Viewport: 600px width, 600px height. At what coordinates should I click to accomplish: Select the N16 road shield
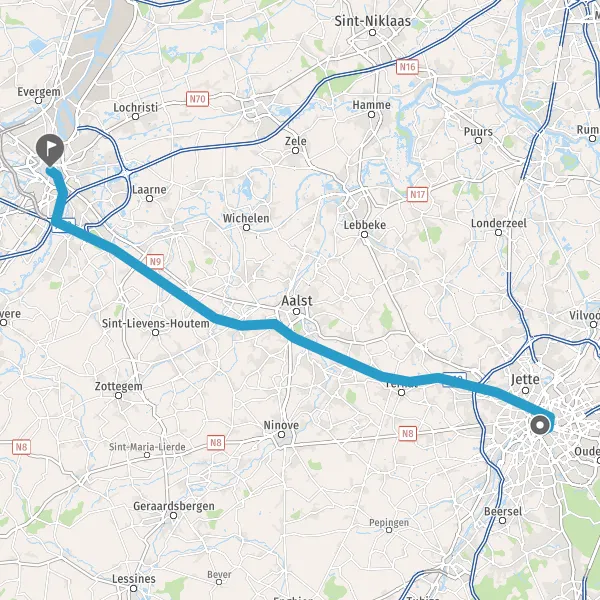coord(407,67)
